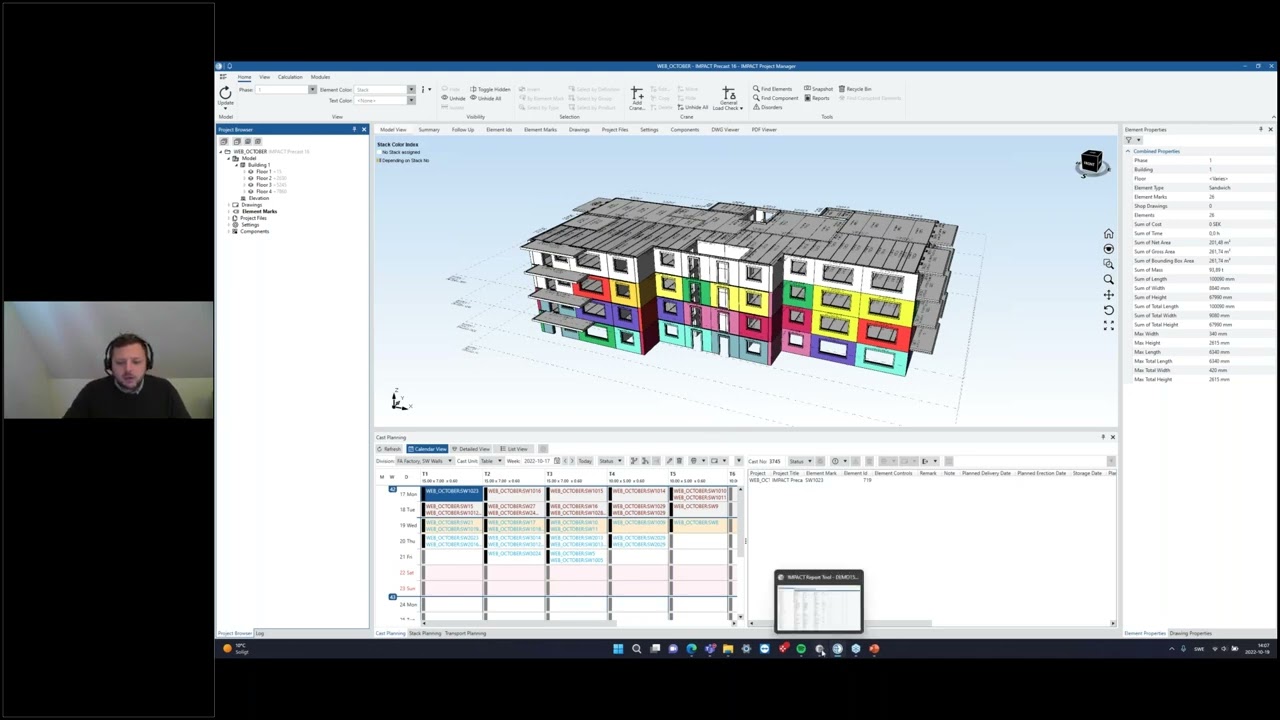Screen dimensions: 1280x720
Task: Switch to the Element Marks tab
Action: 540,130
